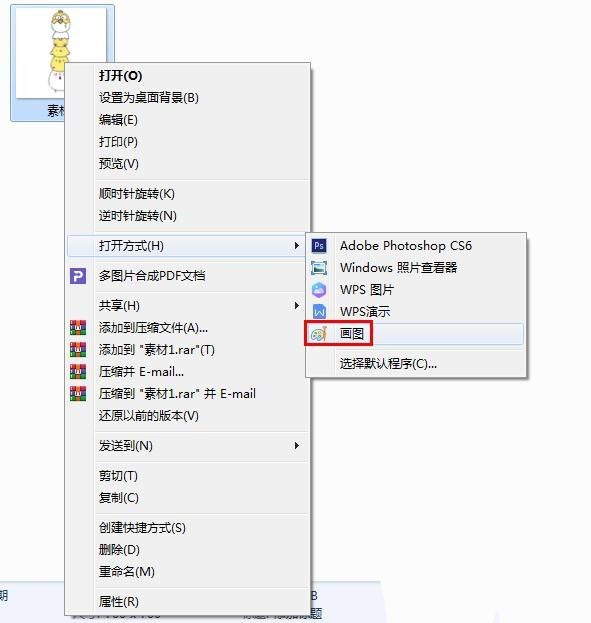
Task: Select 压缩并 E-mail...
Action: tap(187, 372)
